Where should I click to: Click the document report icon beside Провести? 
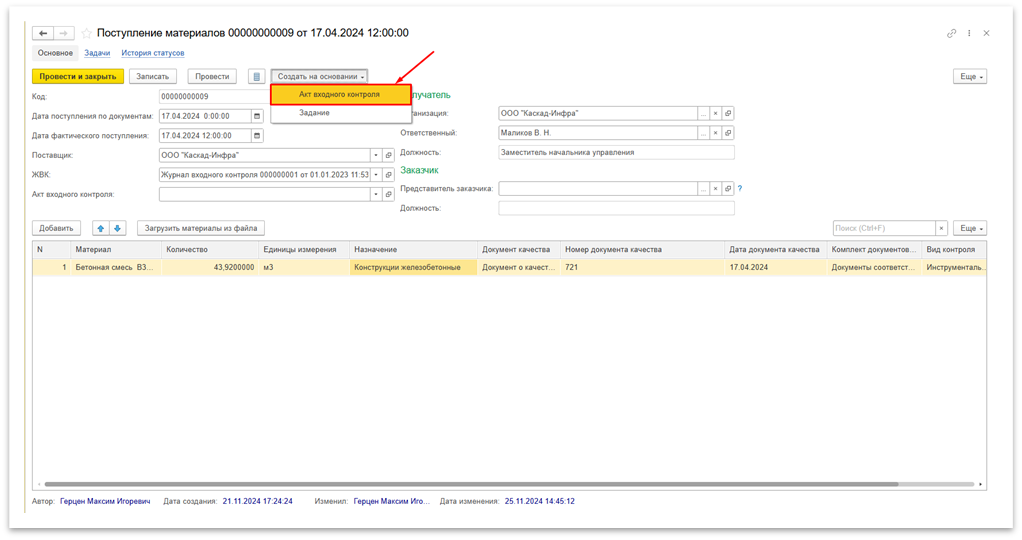click(256, 76)
